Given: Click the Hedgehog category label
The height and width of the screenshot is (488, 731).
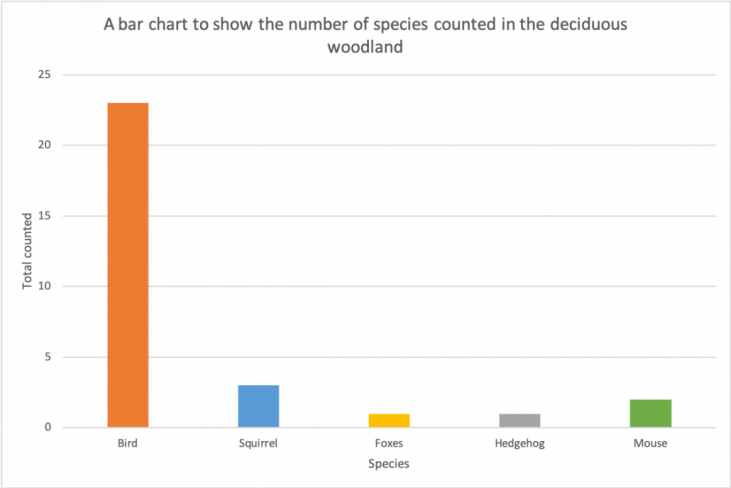Looking at the screenshot, I should click(x=520, y=443).
